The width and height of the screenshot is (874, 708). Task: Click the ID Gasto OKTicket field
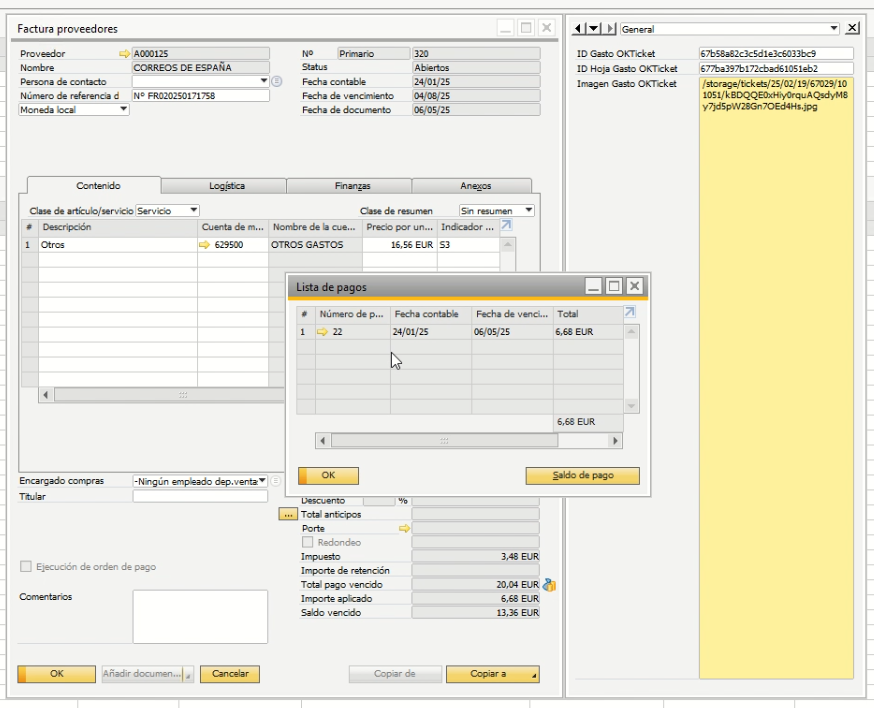[776, 54]
